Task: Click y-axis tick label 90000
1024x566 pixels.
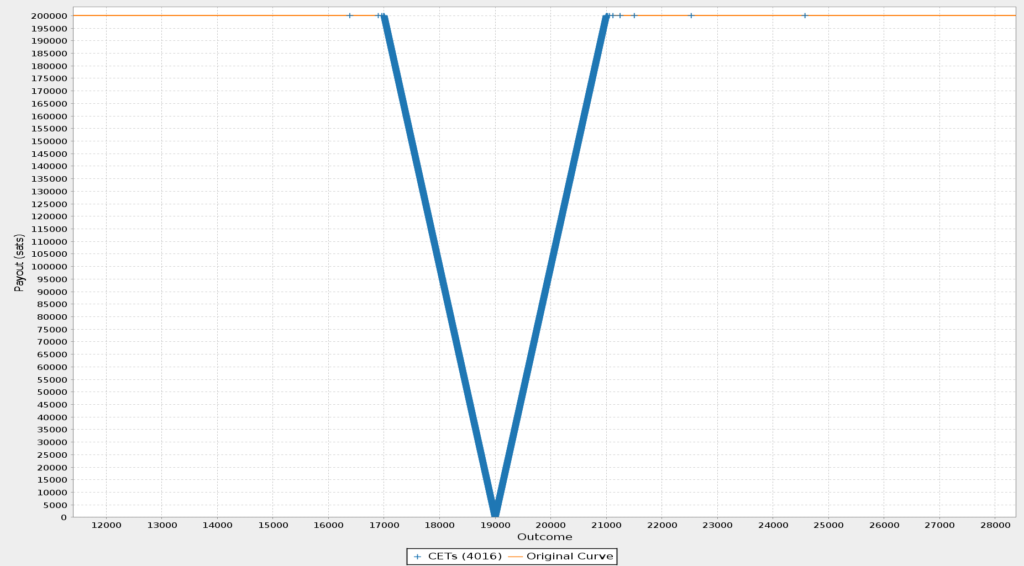Action: 54,292
